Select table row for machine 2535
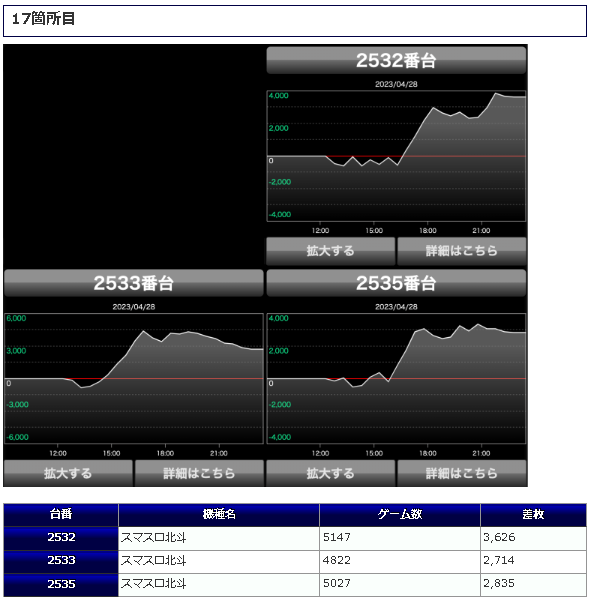This screenshot has width=591, height=602. [x=295, y=585]
